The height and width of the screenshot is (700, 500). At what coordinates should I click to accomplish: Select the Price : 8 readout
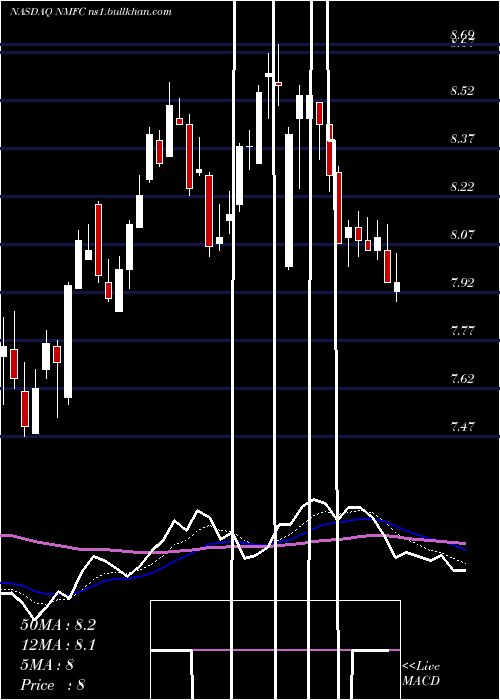tap(53, 685)
